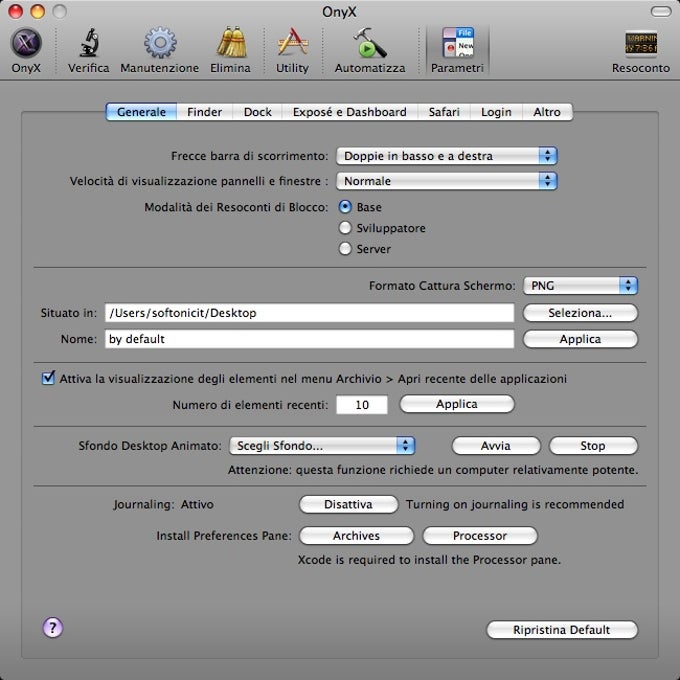Click the Nome text field
Viewport: 680px width, 680px height.
click(309, 339)
